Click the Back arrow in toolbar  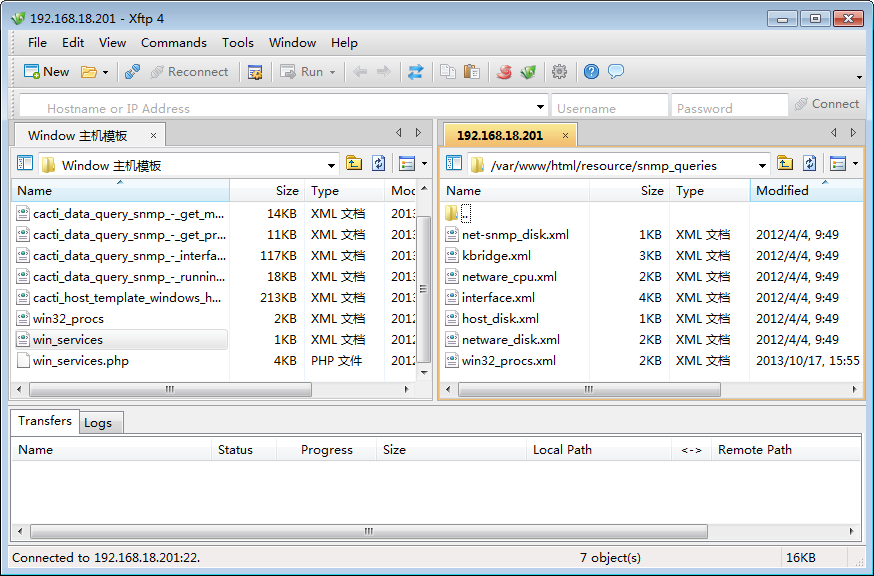click(x=360, y=71)
